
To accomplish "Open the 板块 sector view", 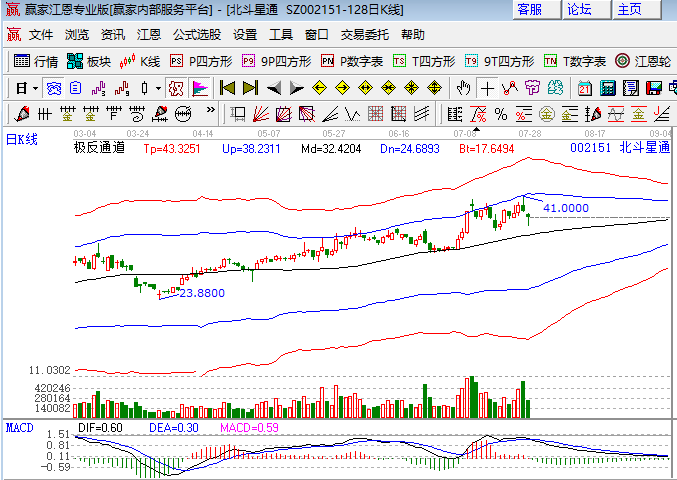I will (89, 62).
